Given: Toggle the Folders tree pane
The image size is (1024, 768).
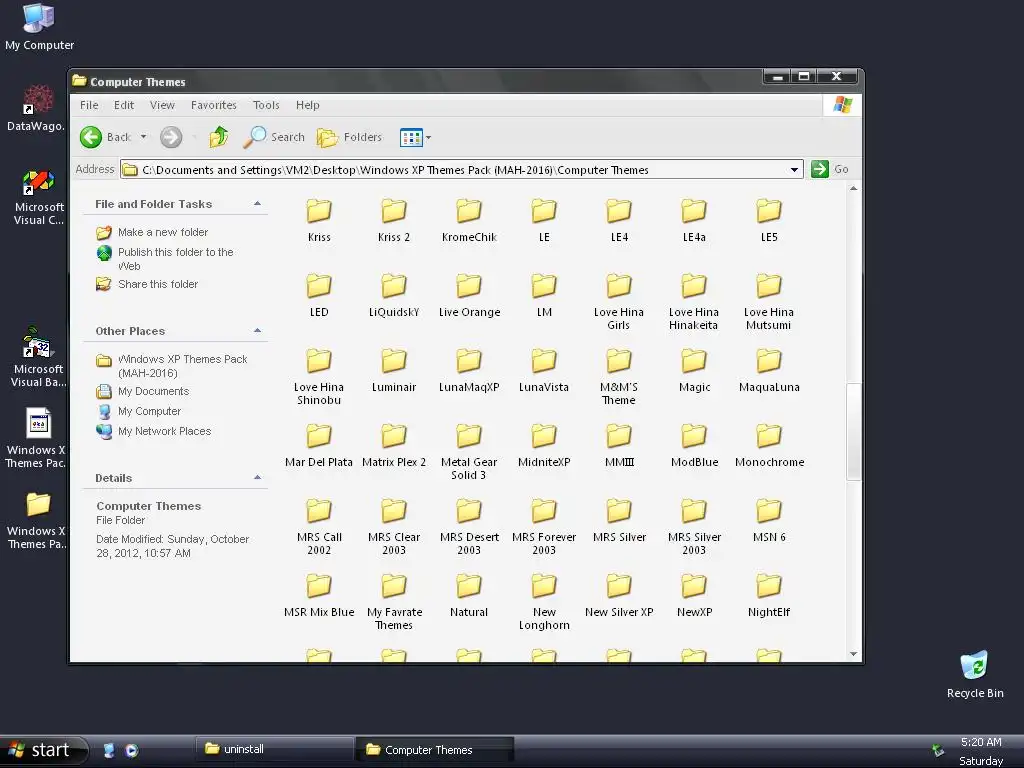Looking at the screenshot, I should pos(349,137).
